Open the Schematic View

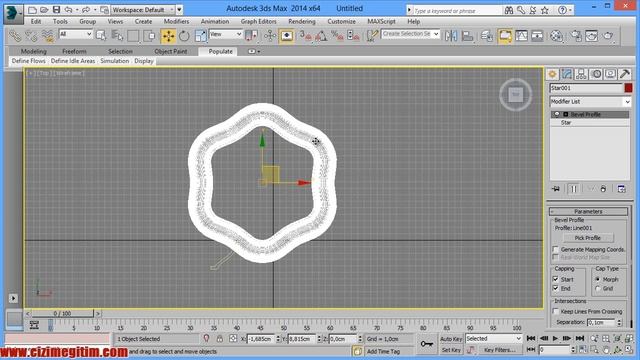537,36
